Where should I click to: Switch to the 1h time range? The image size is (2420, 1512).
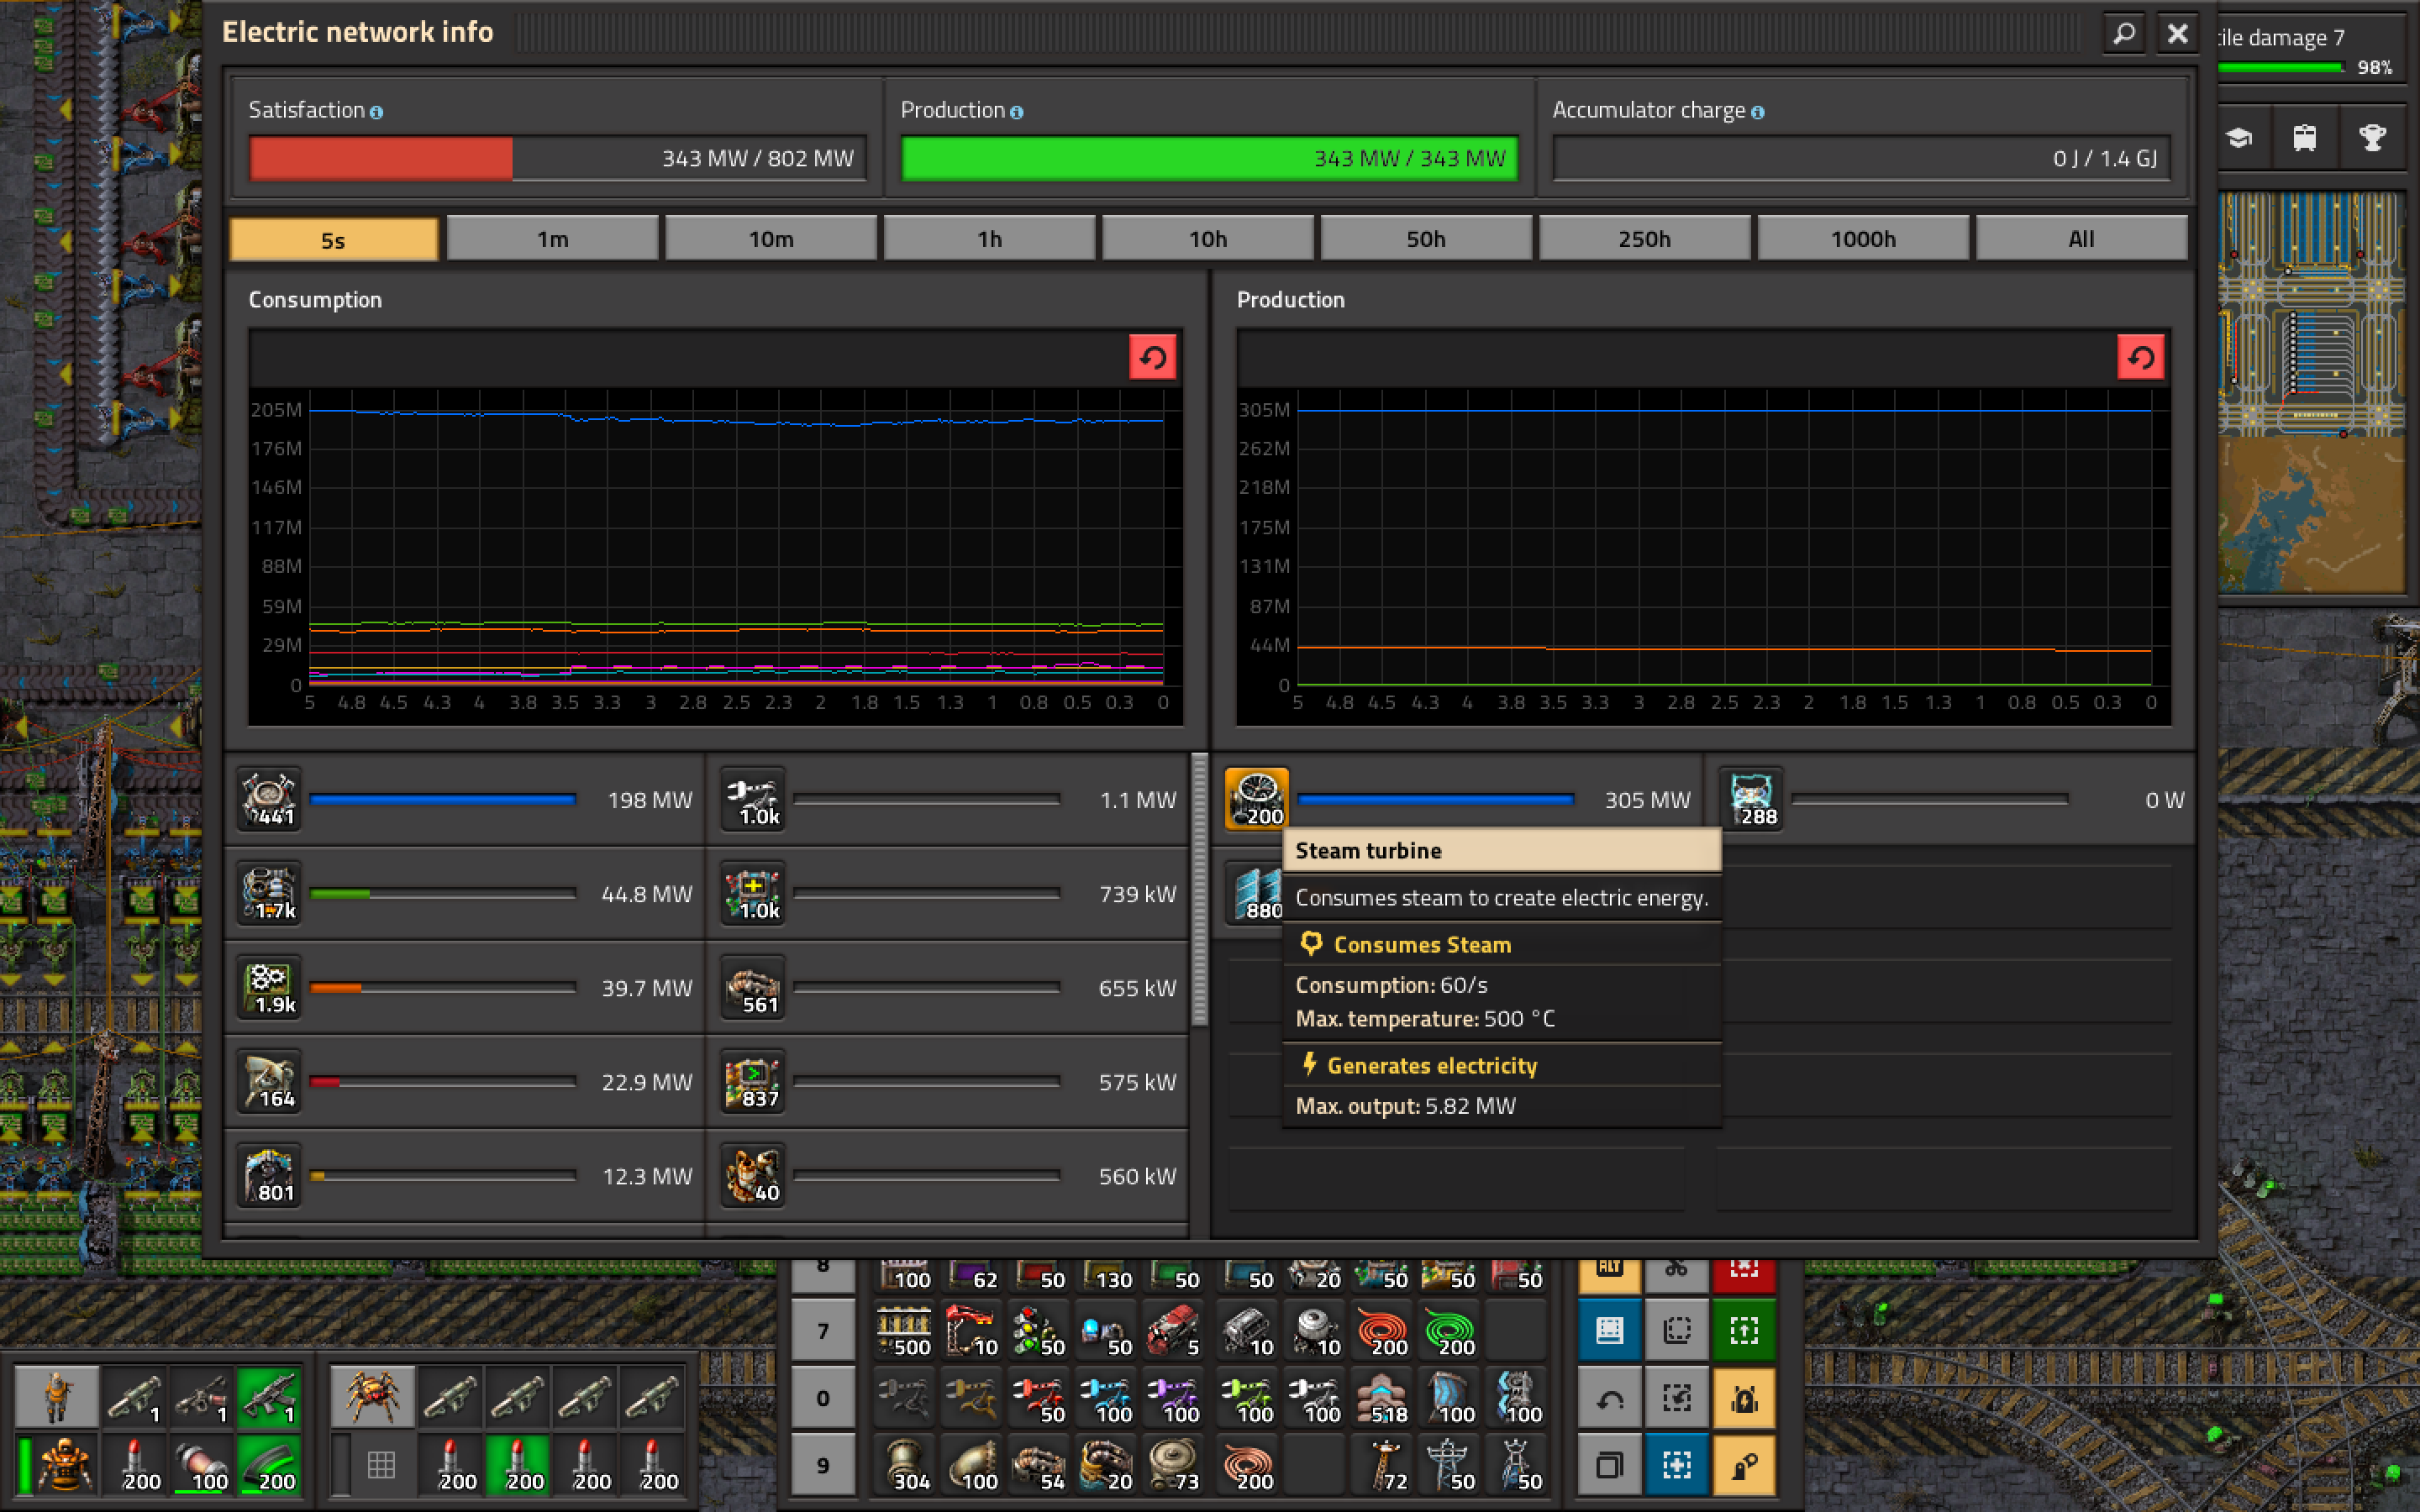click(989, 240)
